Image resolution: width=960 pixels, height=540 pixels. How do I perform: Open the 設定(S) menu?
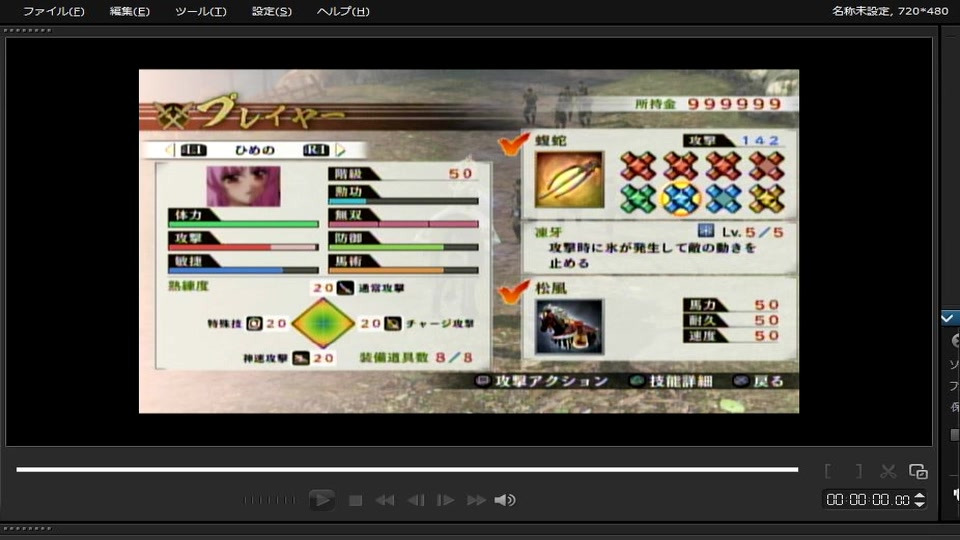click(x=272, y=11)
